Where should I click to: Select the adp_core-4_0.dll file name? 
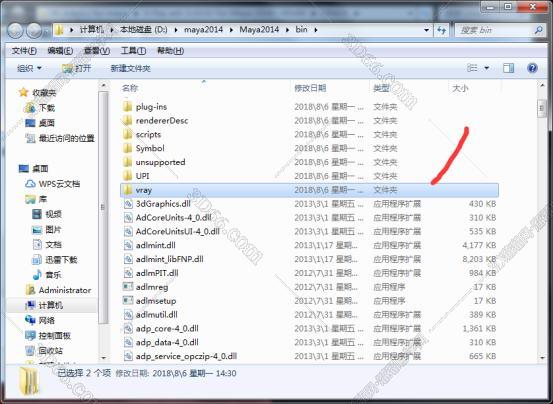(x=167, y=329)
